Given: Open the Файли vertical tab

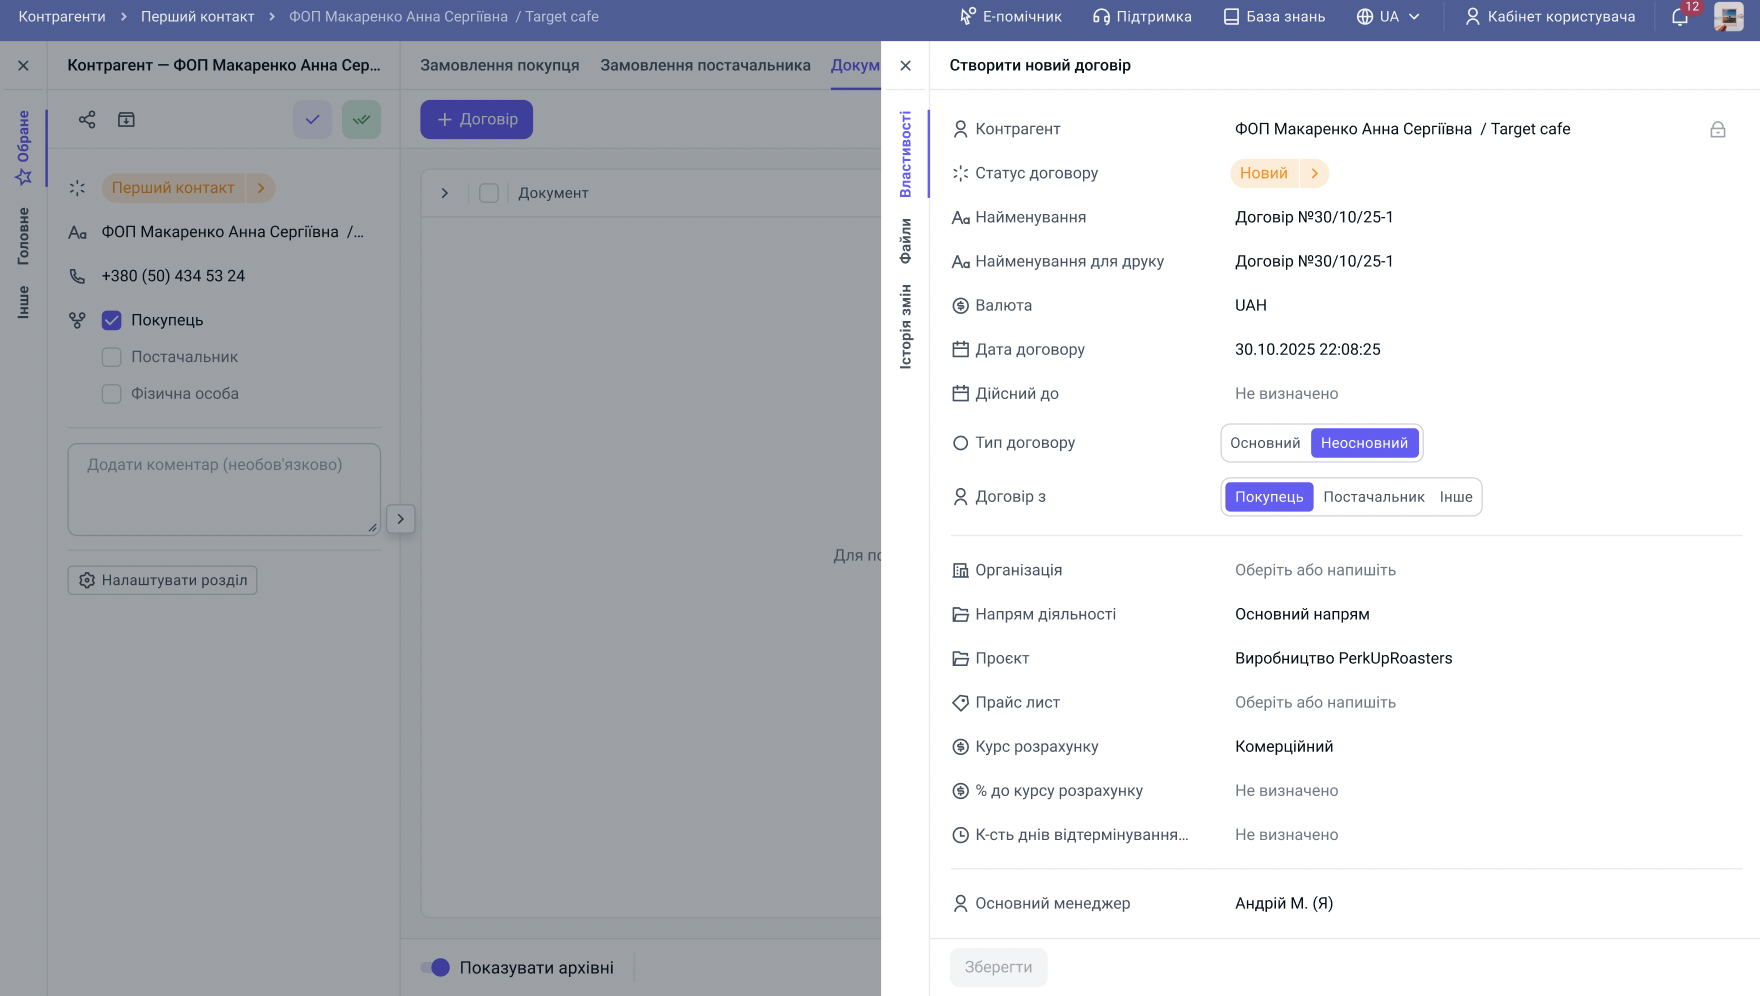Looking at the screenshot, I should pyautogui.click(x=906, y=241).
